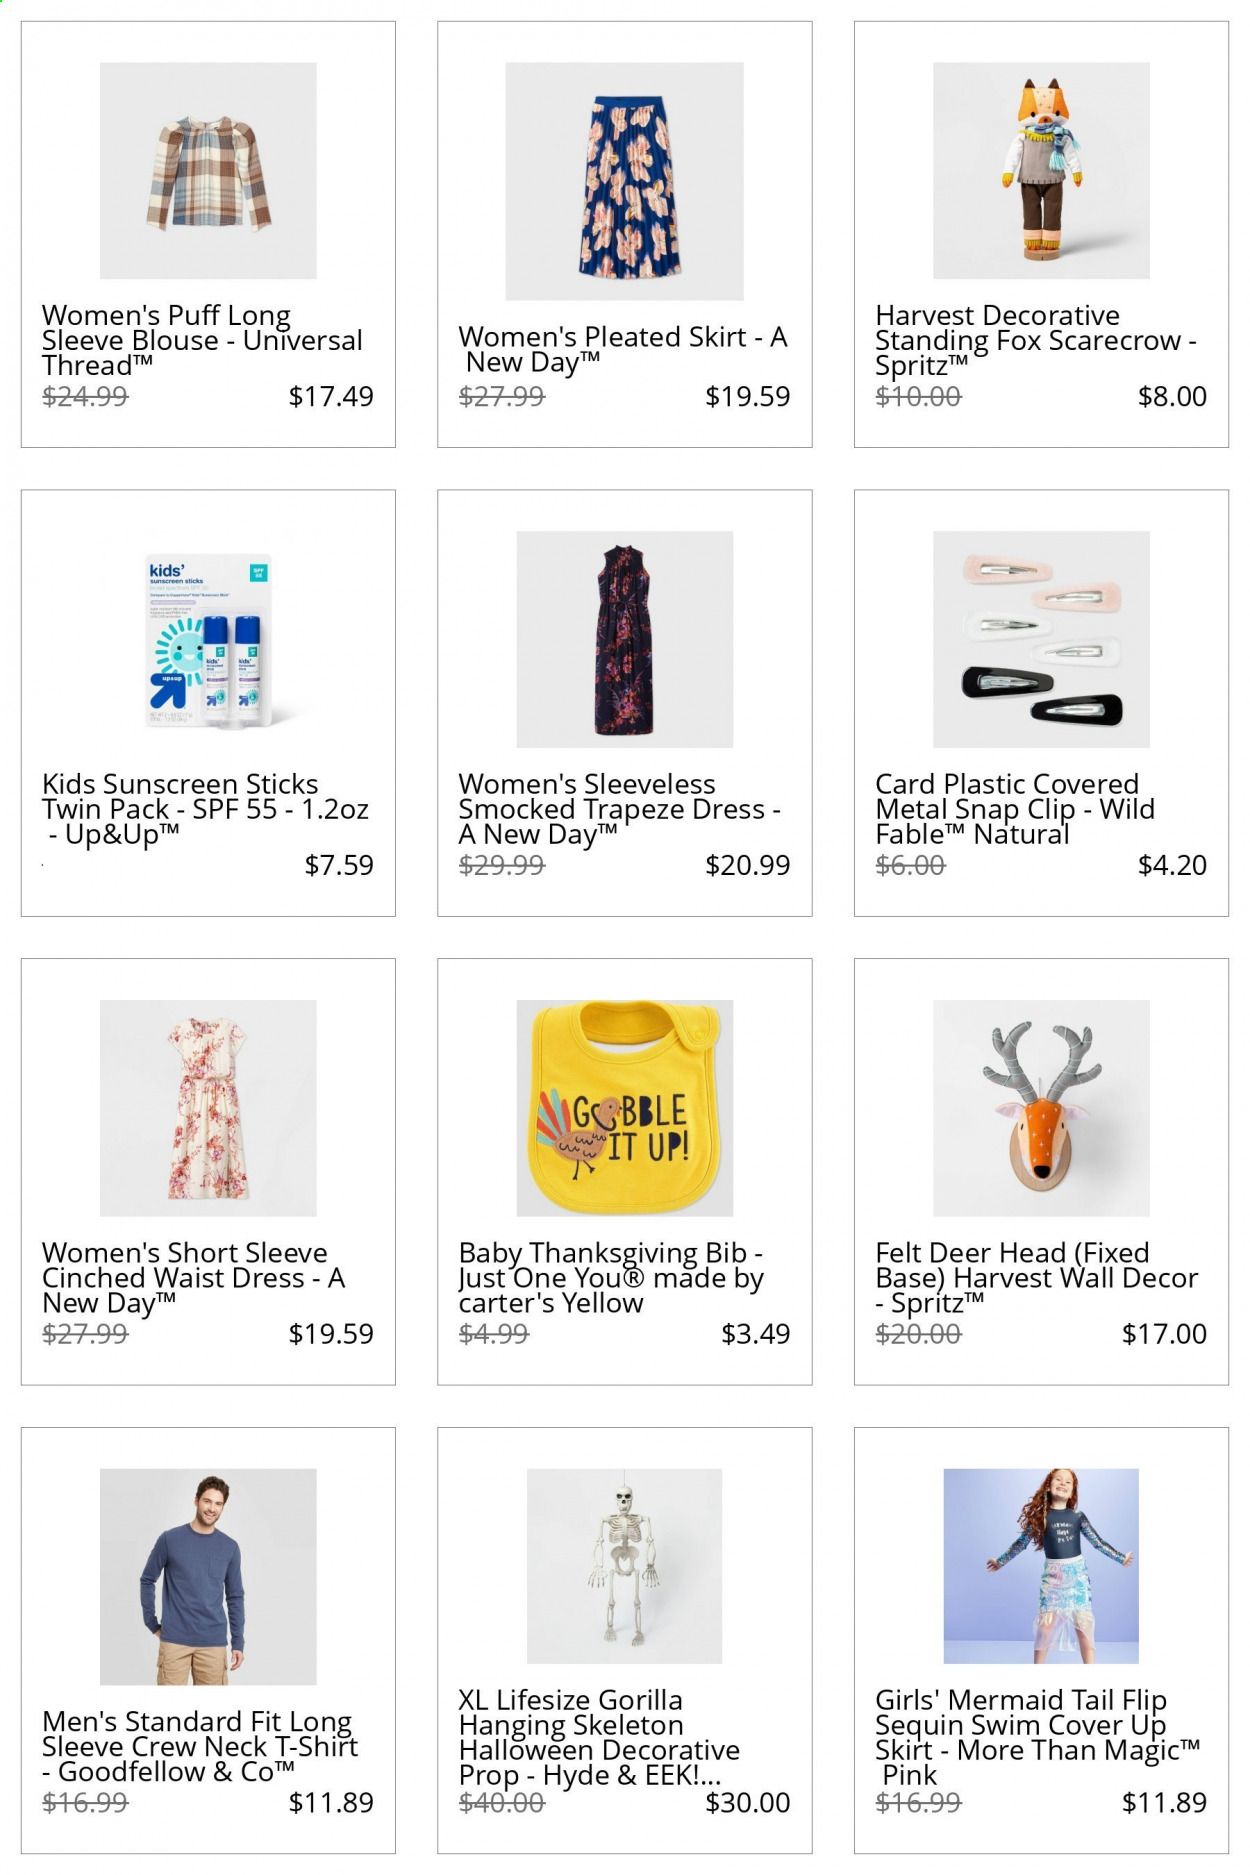Open Harvest Decorative Standing Fox Scarecrow link

pos(1036,341)
